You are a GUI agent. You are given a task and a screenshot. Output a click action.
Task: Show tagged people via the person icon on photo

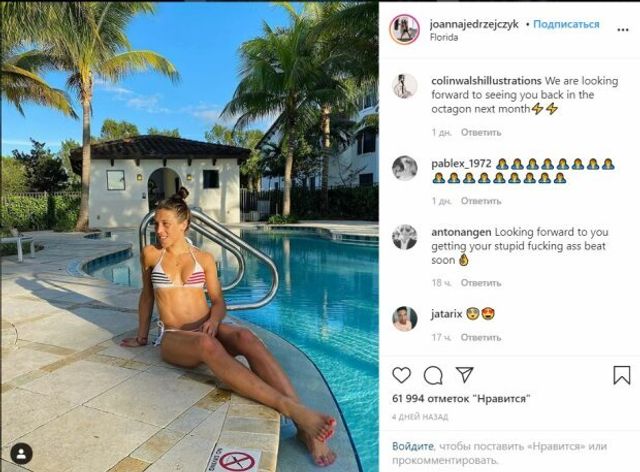point(21,454)
